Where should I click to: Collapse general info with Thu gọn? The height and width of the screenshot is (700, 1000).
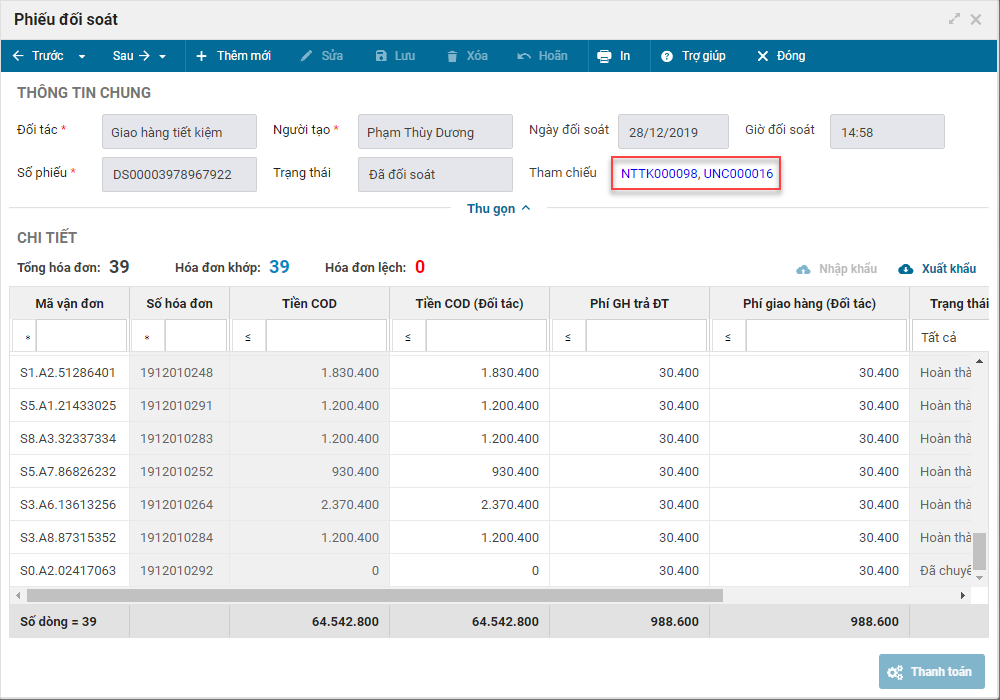[498, 208]
